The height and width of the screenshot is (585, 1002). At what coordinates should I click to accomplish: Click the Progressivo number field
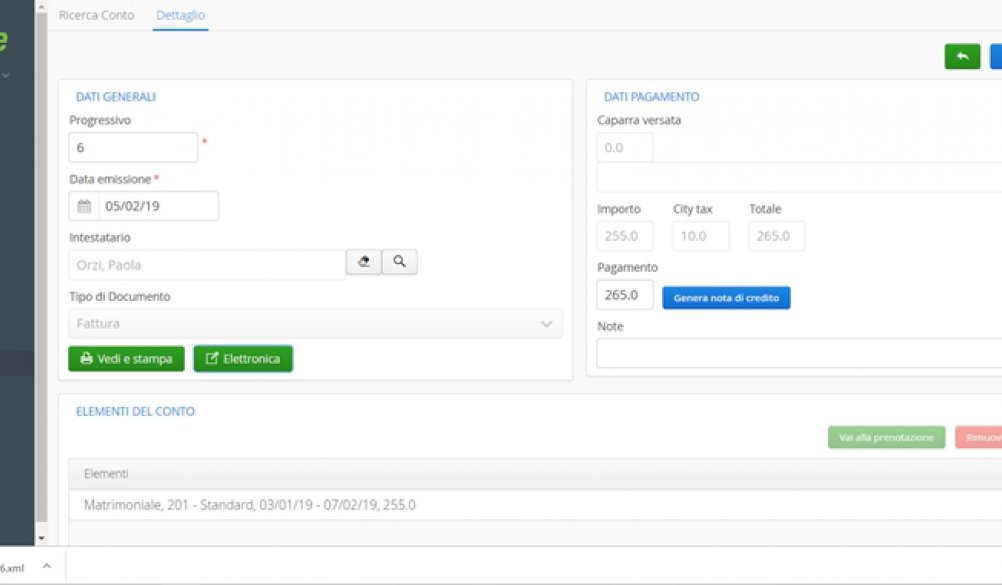133,147
